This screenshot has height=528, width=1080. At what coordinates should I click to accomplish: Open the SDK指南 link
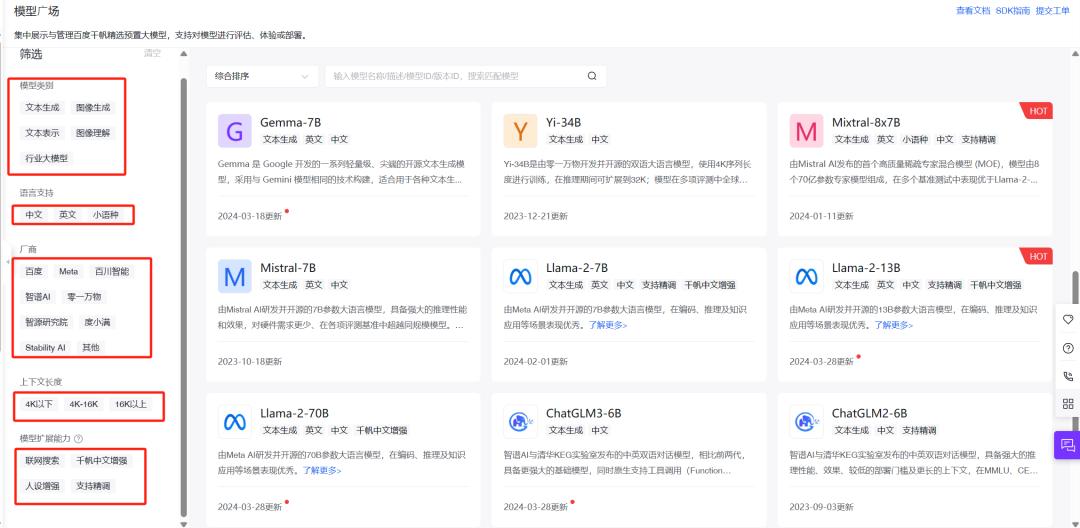point(1012,11)
